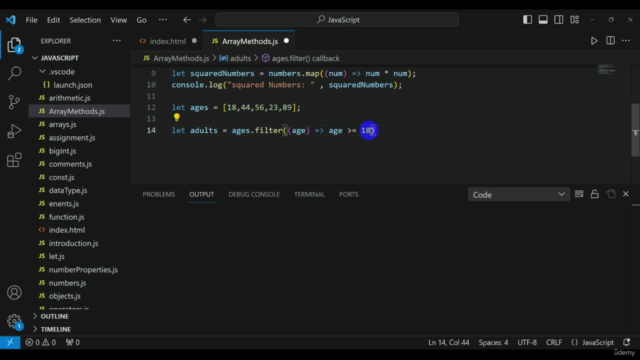Open the hidden menus ellipsis in menu bar
Screen dimensions: 640x360
click(x=162, y=20)
